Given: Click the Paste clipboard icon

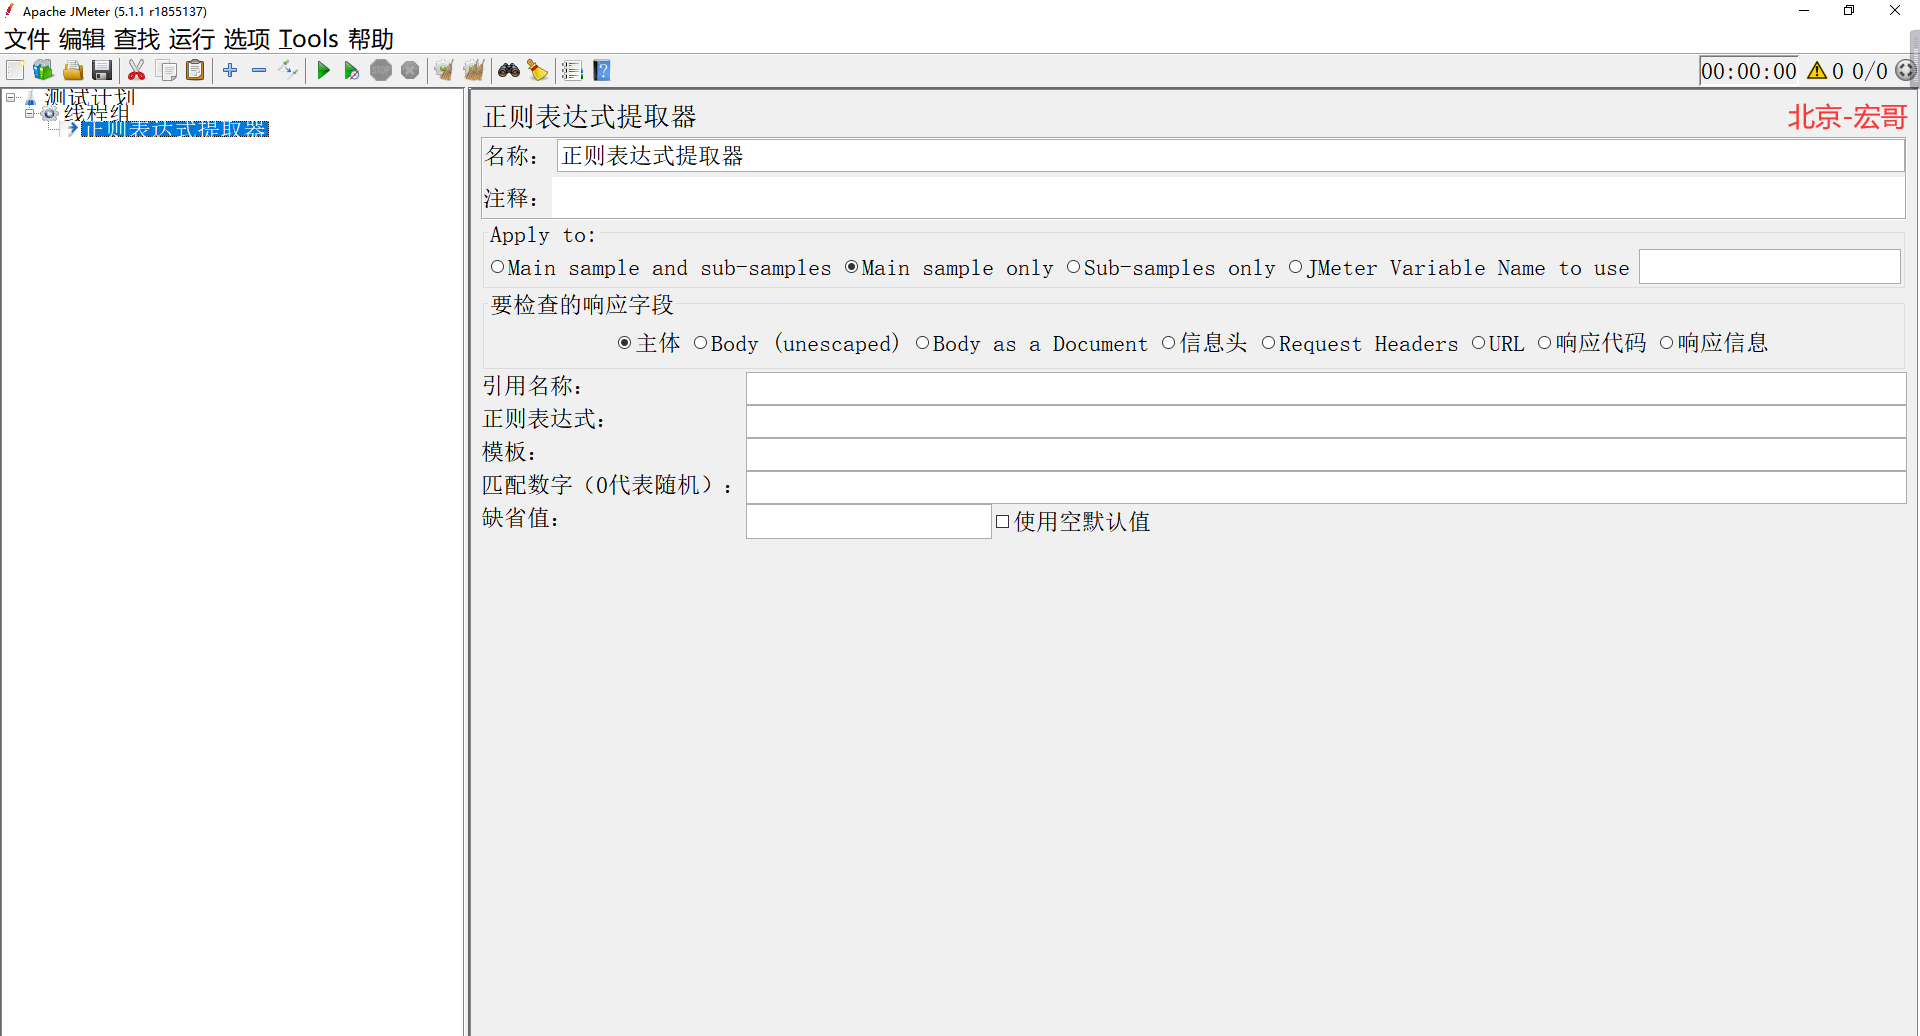Looking at the screenshot, I should pyautogui.click(x=196, y=70).
